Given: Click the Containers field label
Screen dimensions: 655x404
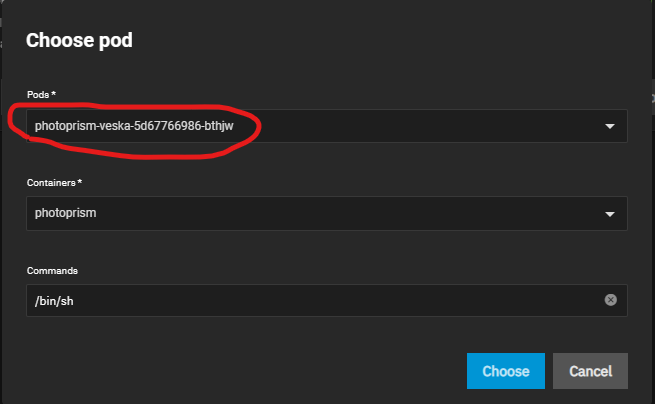Looking at the screenshot, I should click(51, 183).
